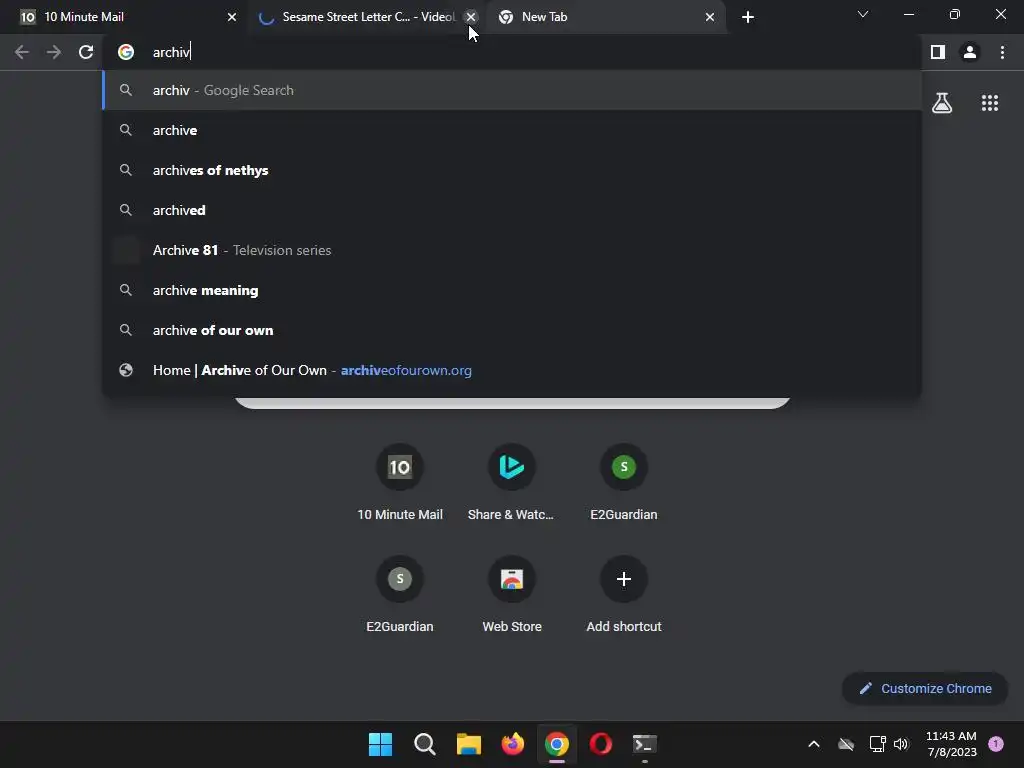Reload the page with the refresh icon
Screen dimensions: 1024x768
[86, 52]
